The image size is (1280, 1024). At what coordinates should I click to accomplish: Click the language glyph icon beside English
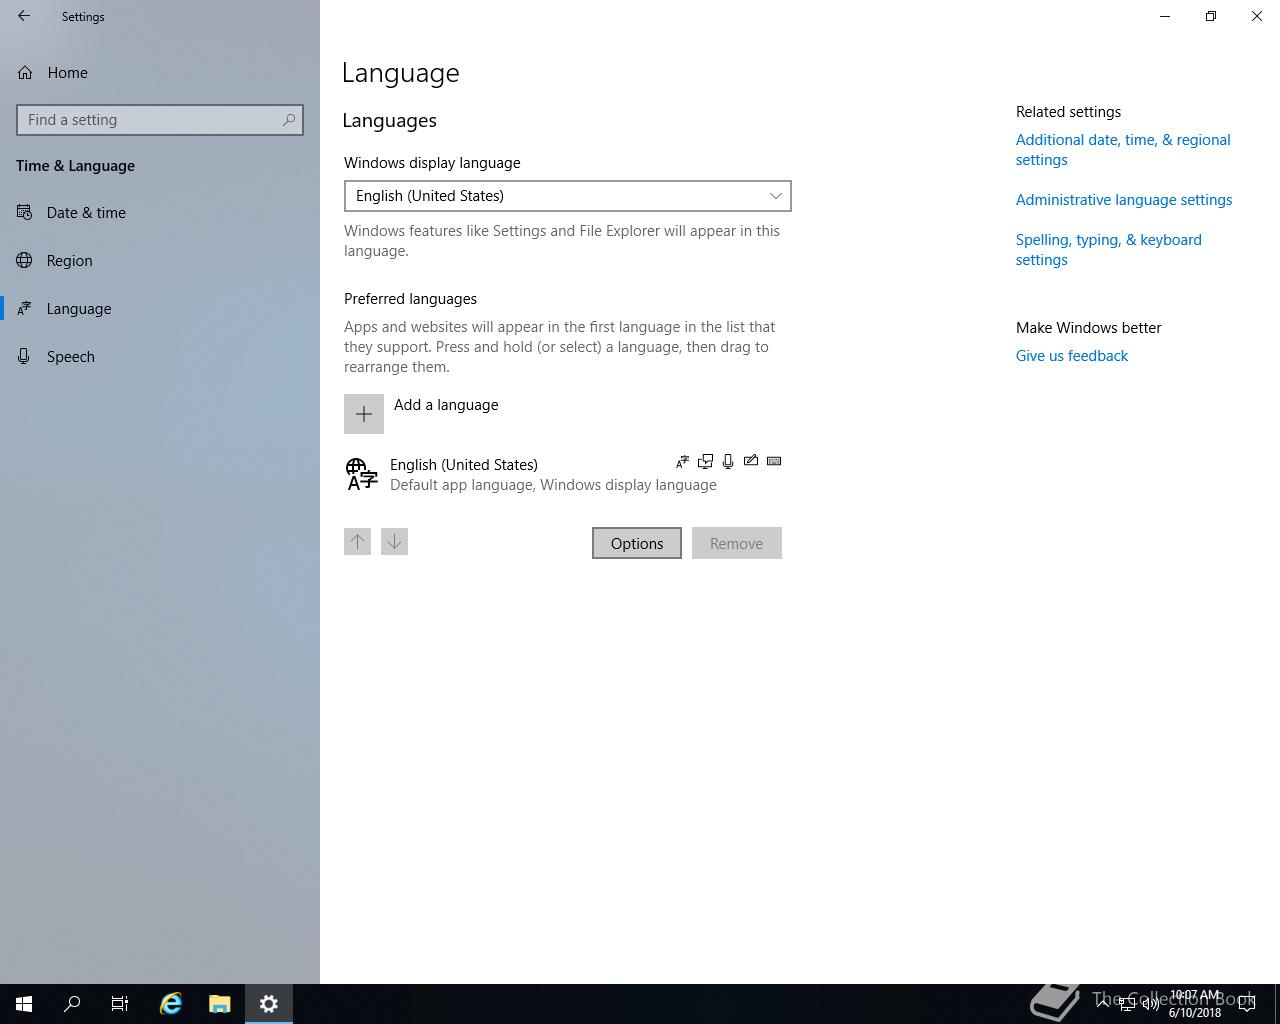pos(361,474)
